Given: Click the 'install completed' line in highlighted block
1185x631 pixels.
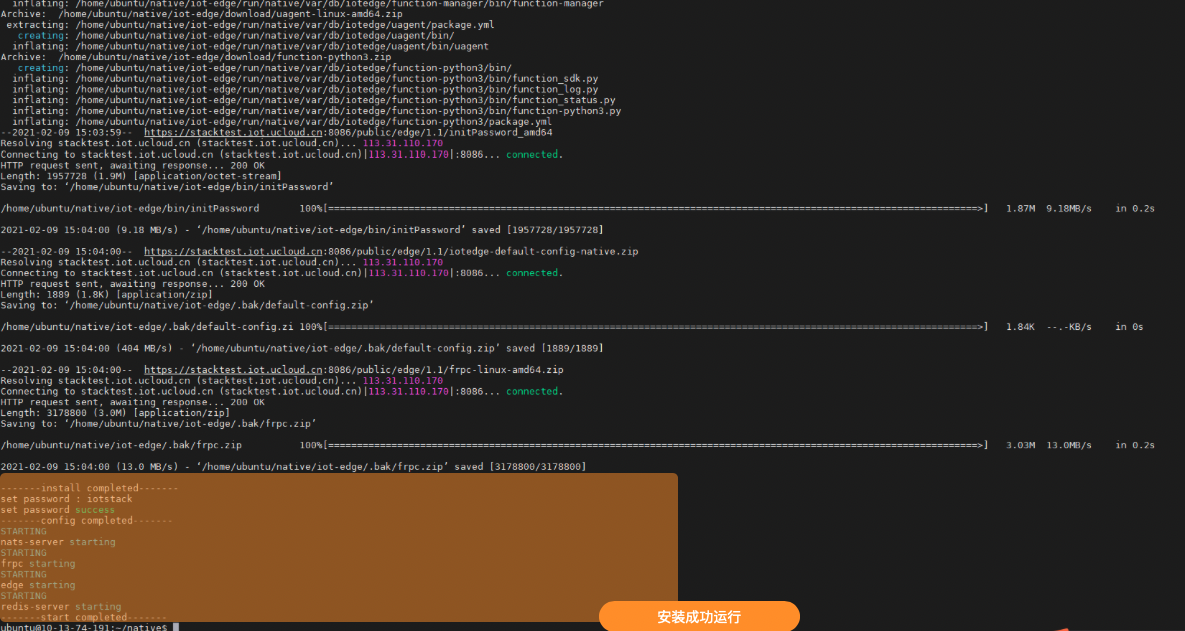Looking at the screenshot, I should click(x=90, y=488).
